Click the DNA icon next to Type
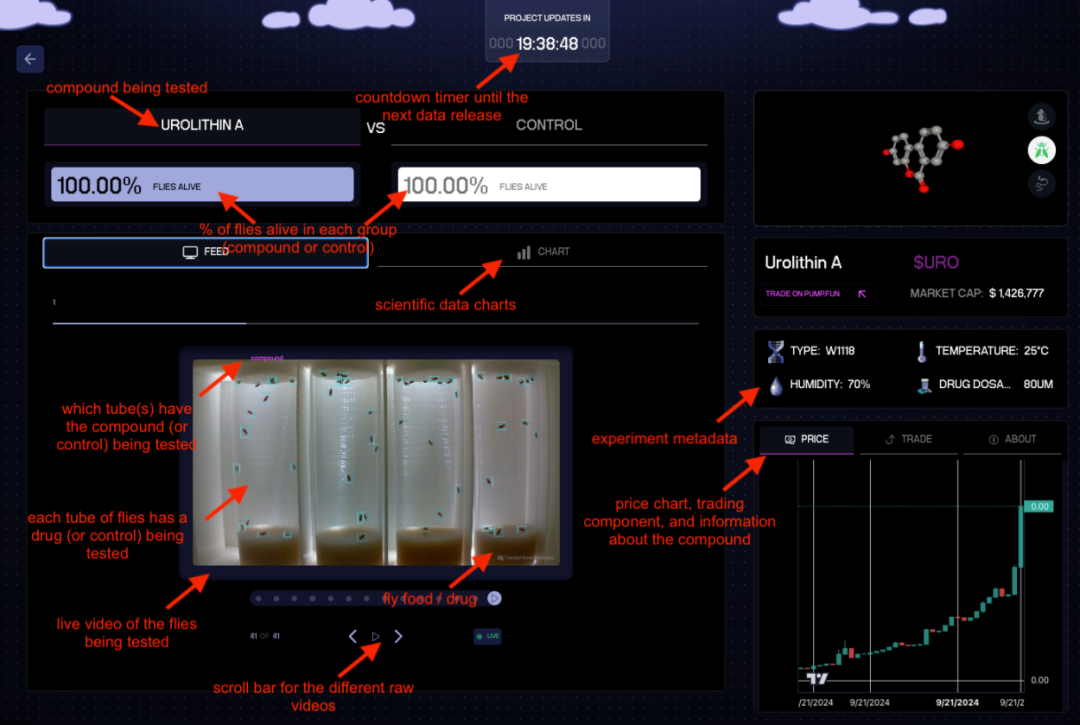 point(776,351)
